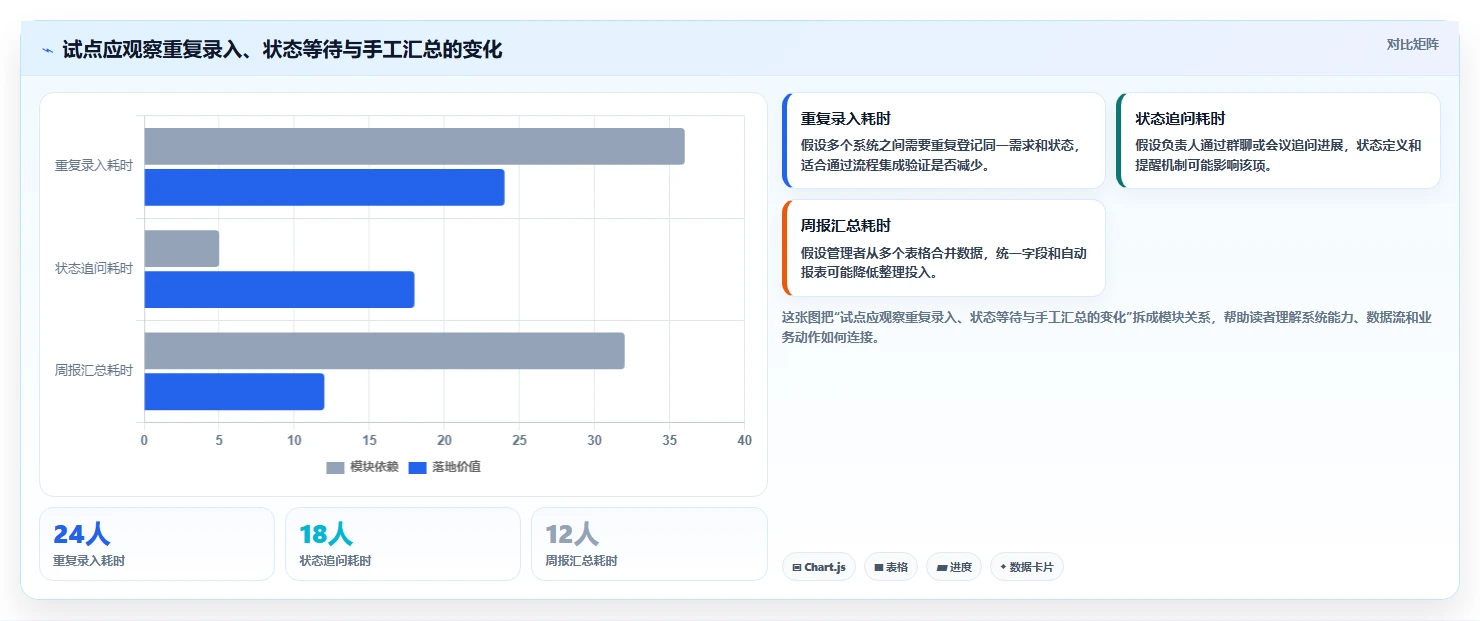
Task: Open the 状态追问耗时 description card with green edge
Action: coord(1278,141)
